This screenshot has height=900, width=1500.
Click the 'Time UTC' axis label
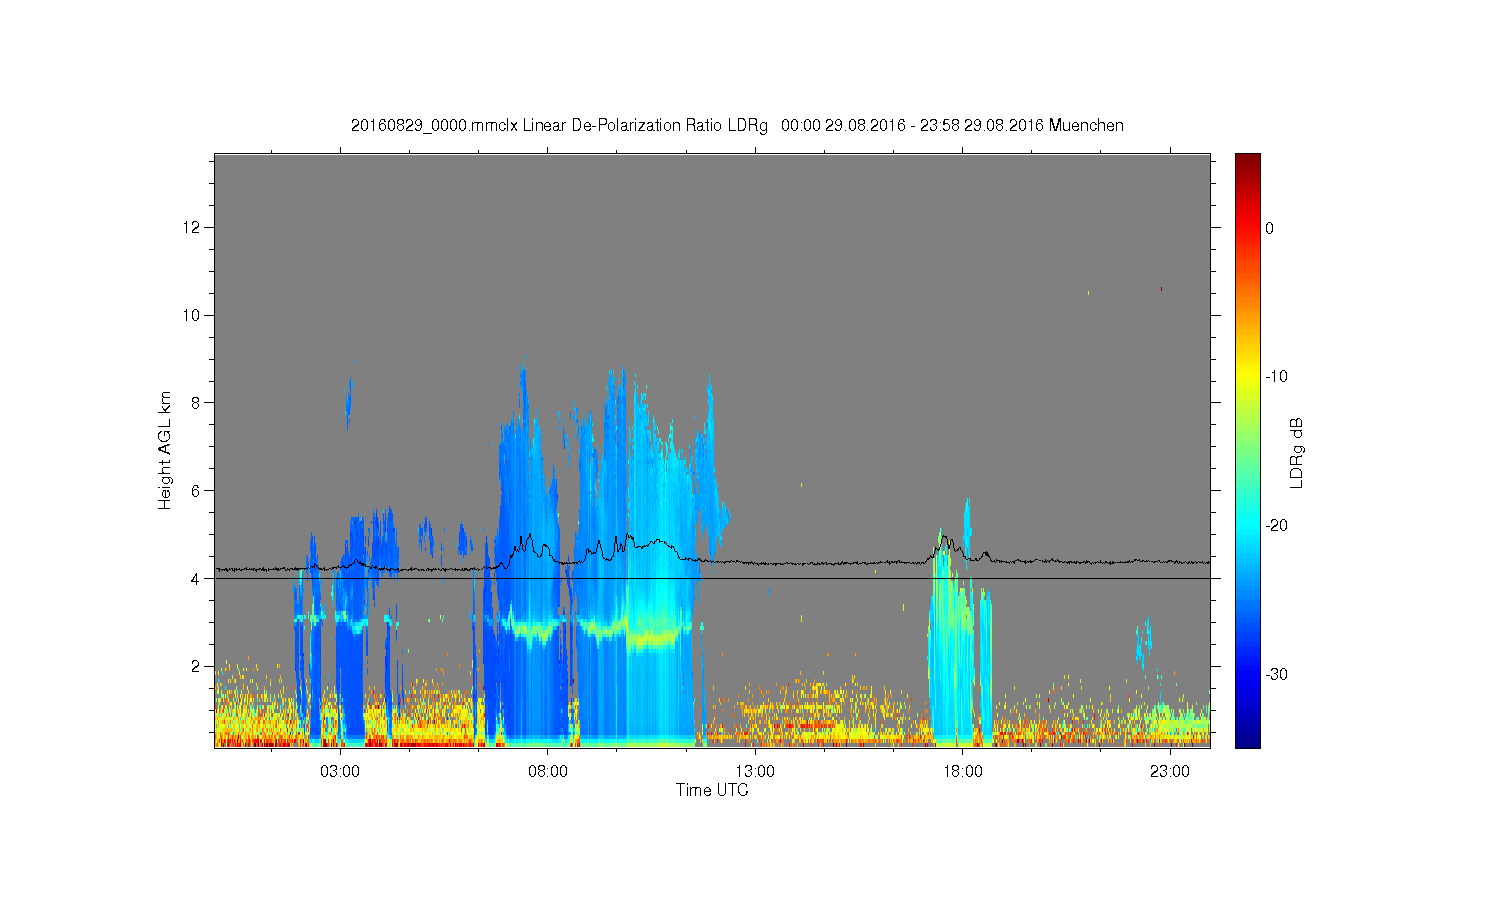pyautogui.click(x=712, y=790)
